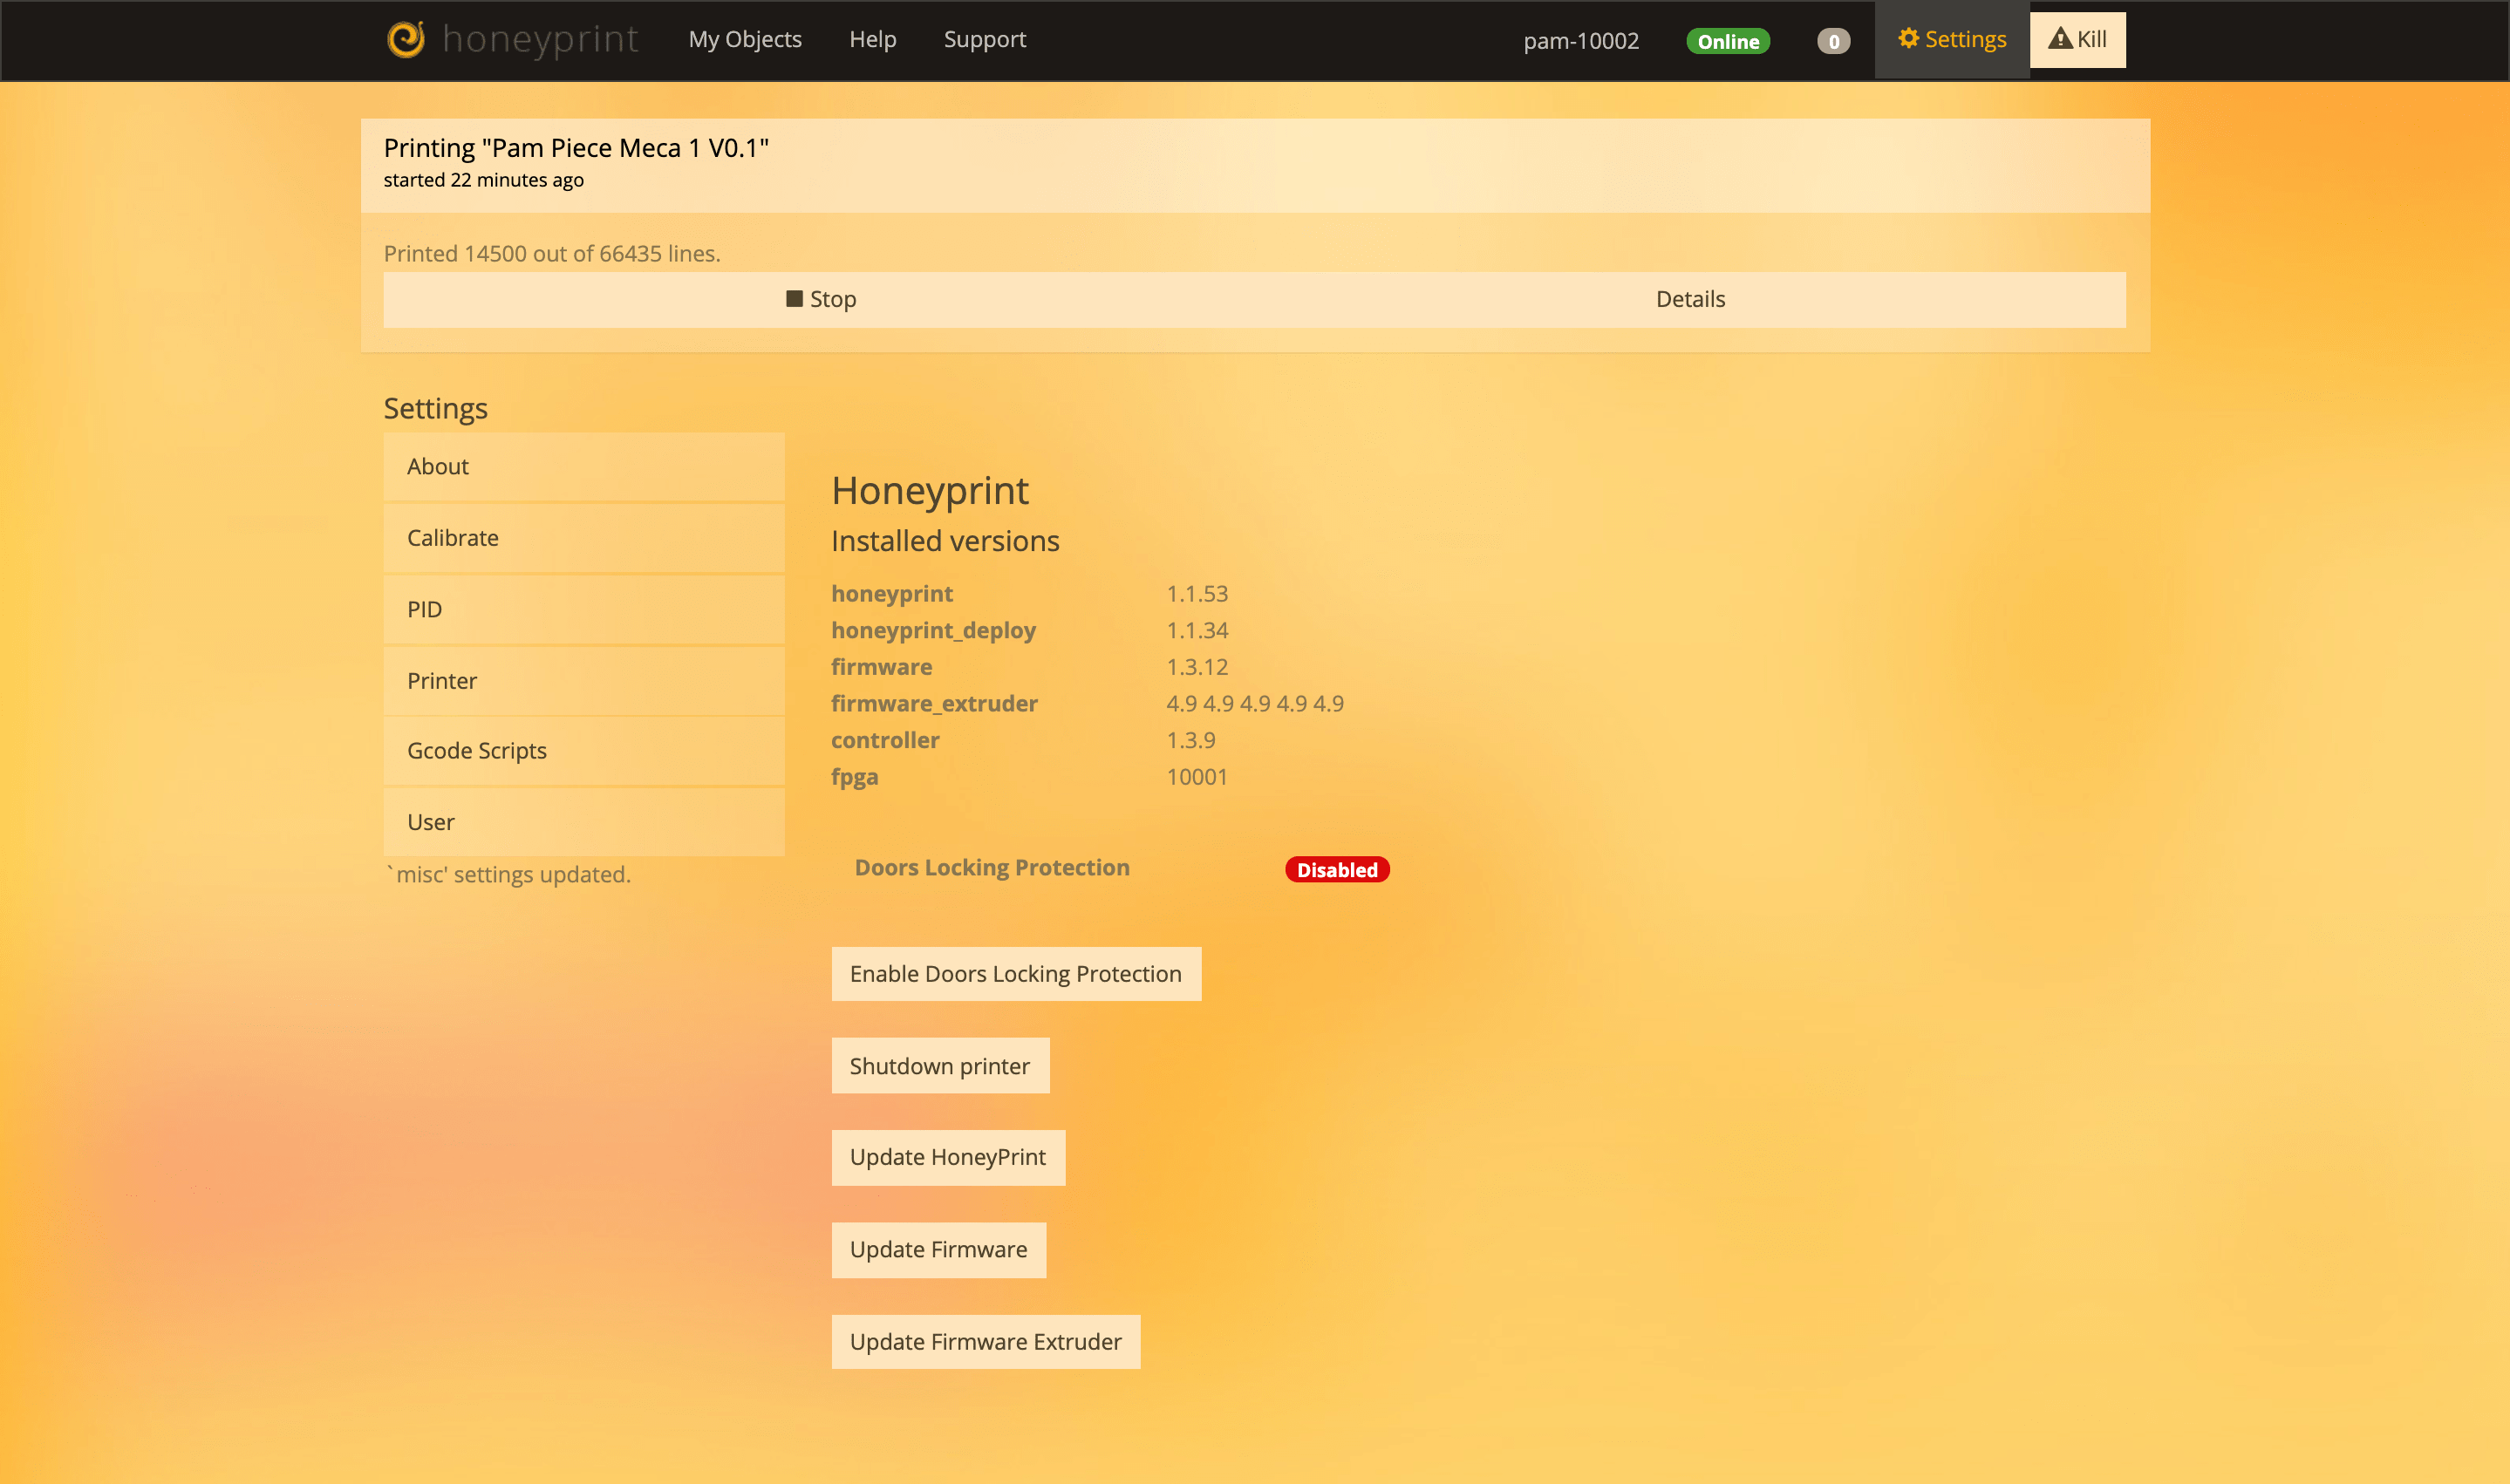Click the Details link for print job
2510x1484 pixels.
(x=1692, y=298)
